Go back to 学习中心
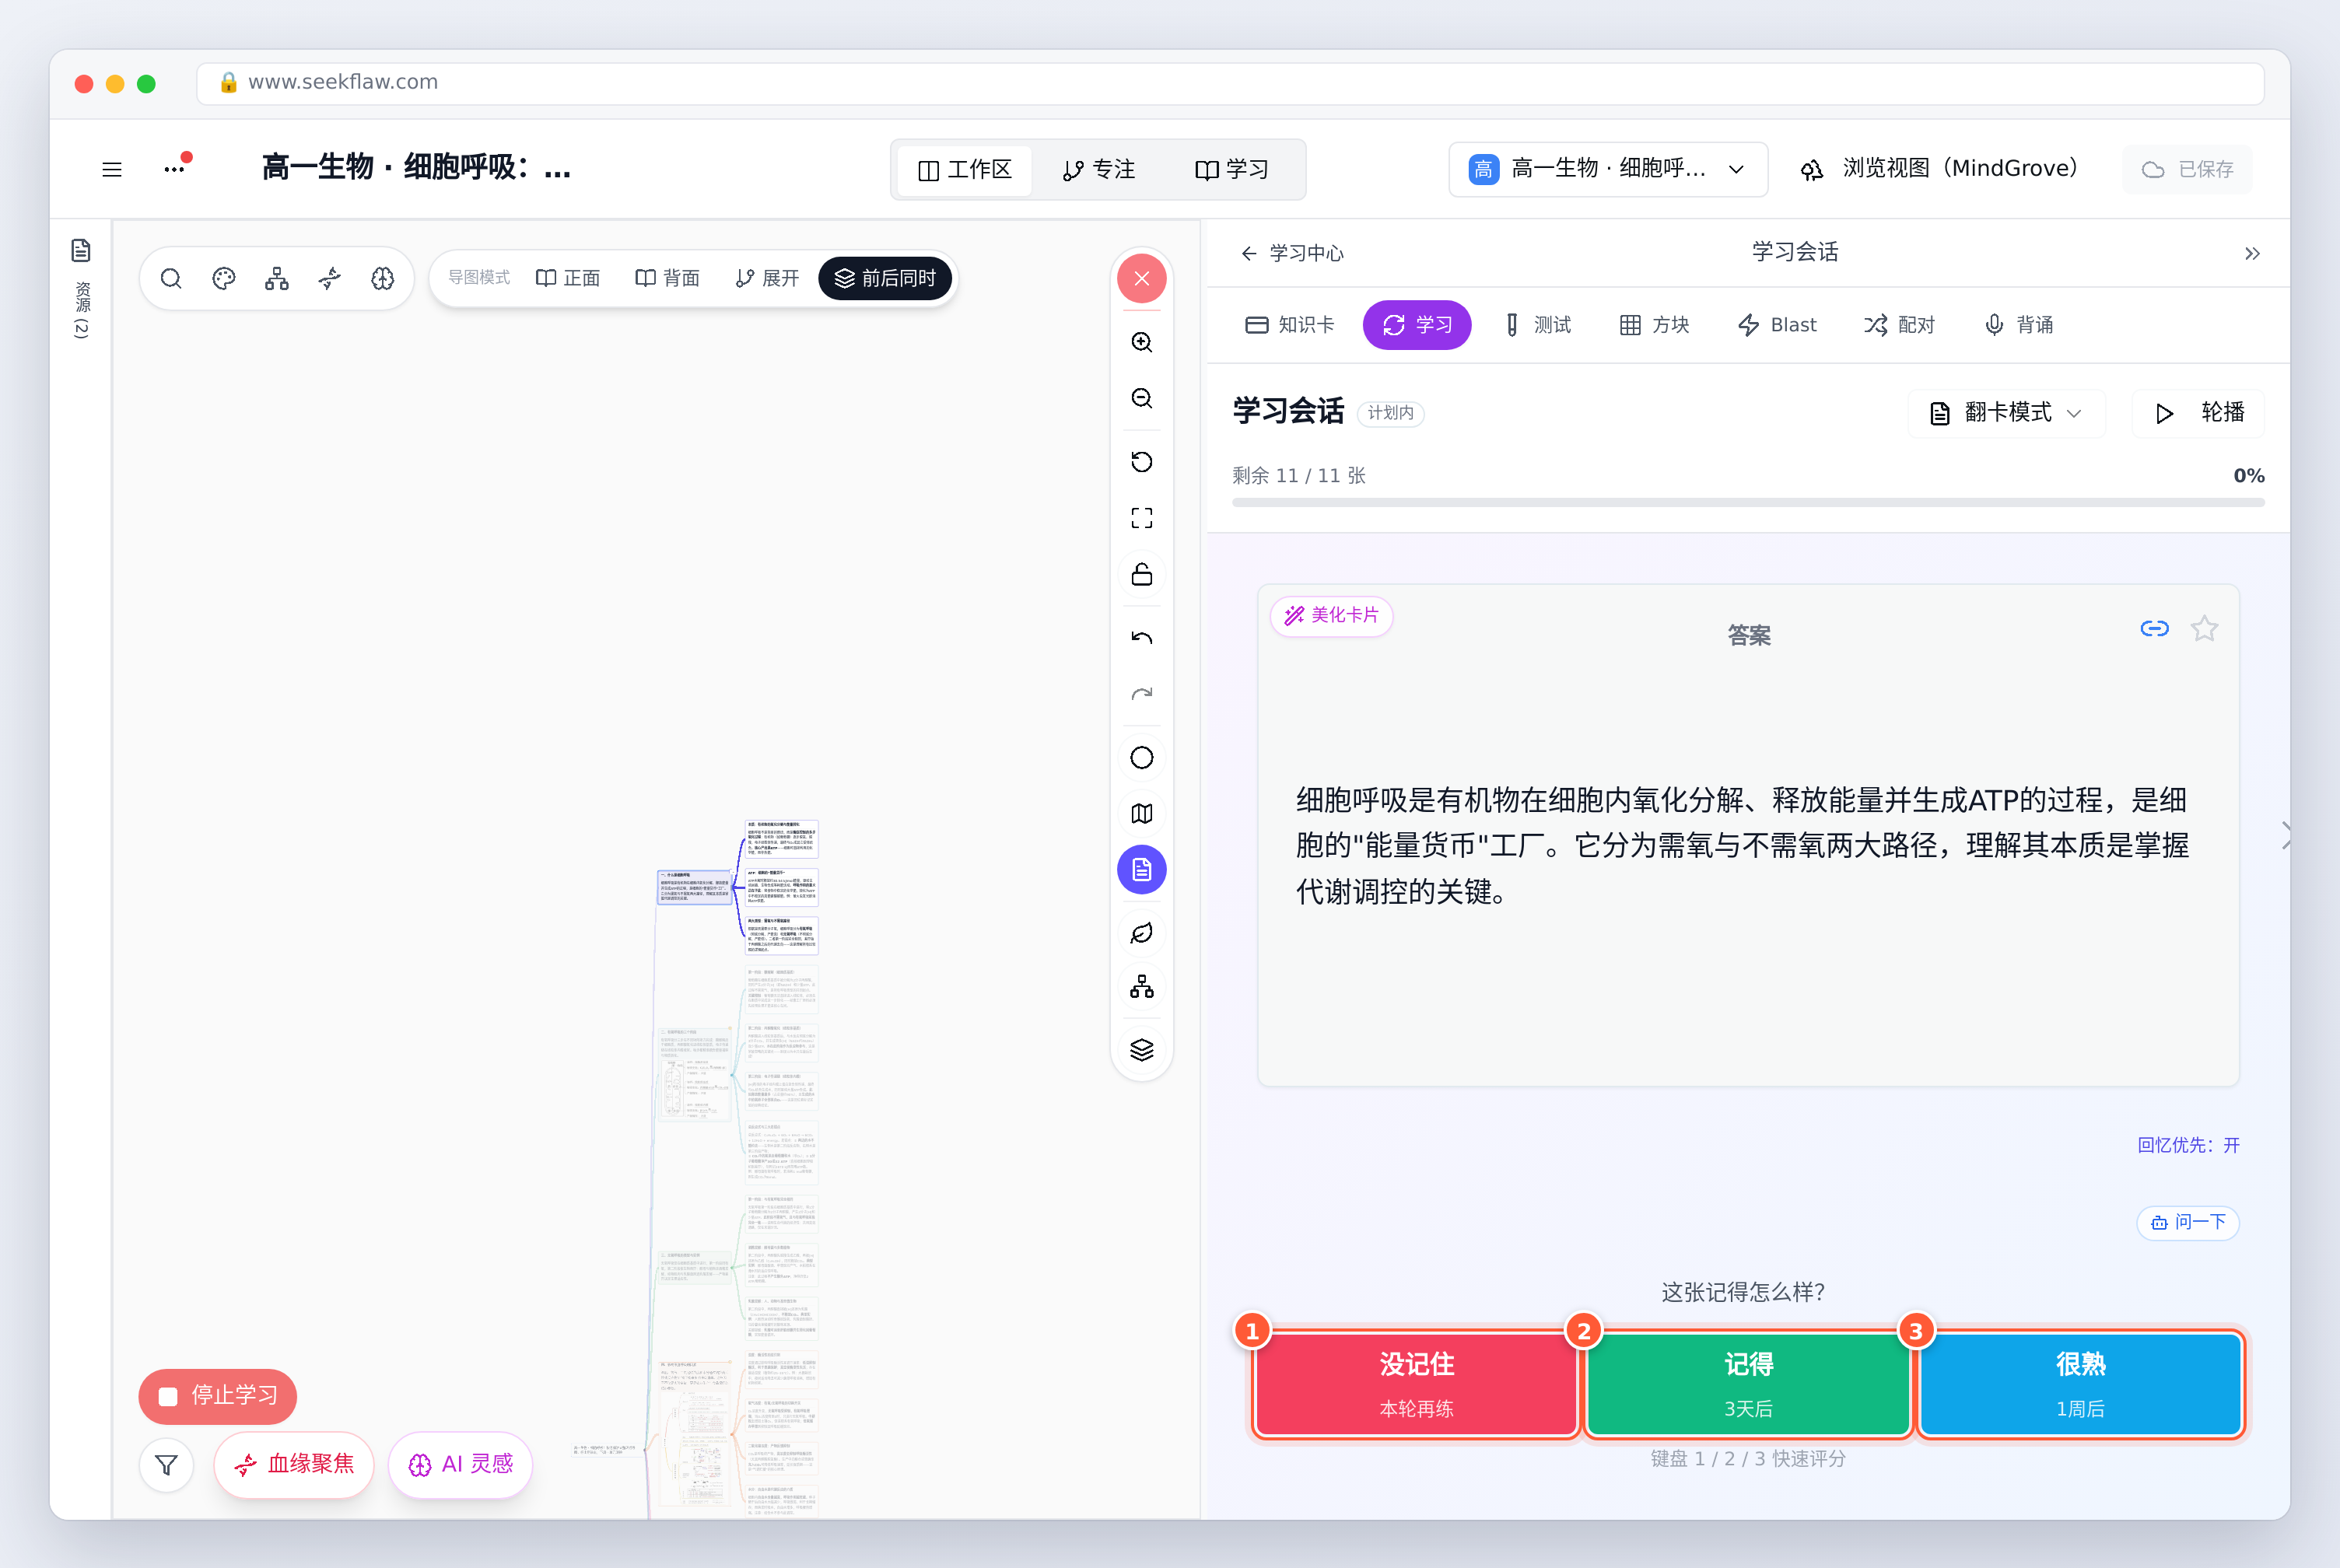The image size is (2340, 1568). (x=1292, y=253)
